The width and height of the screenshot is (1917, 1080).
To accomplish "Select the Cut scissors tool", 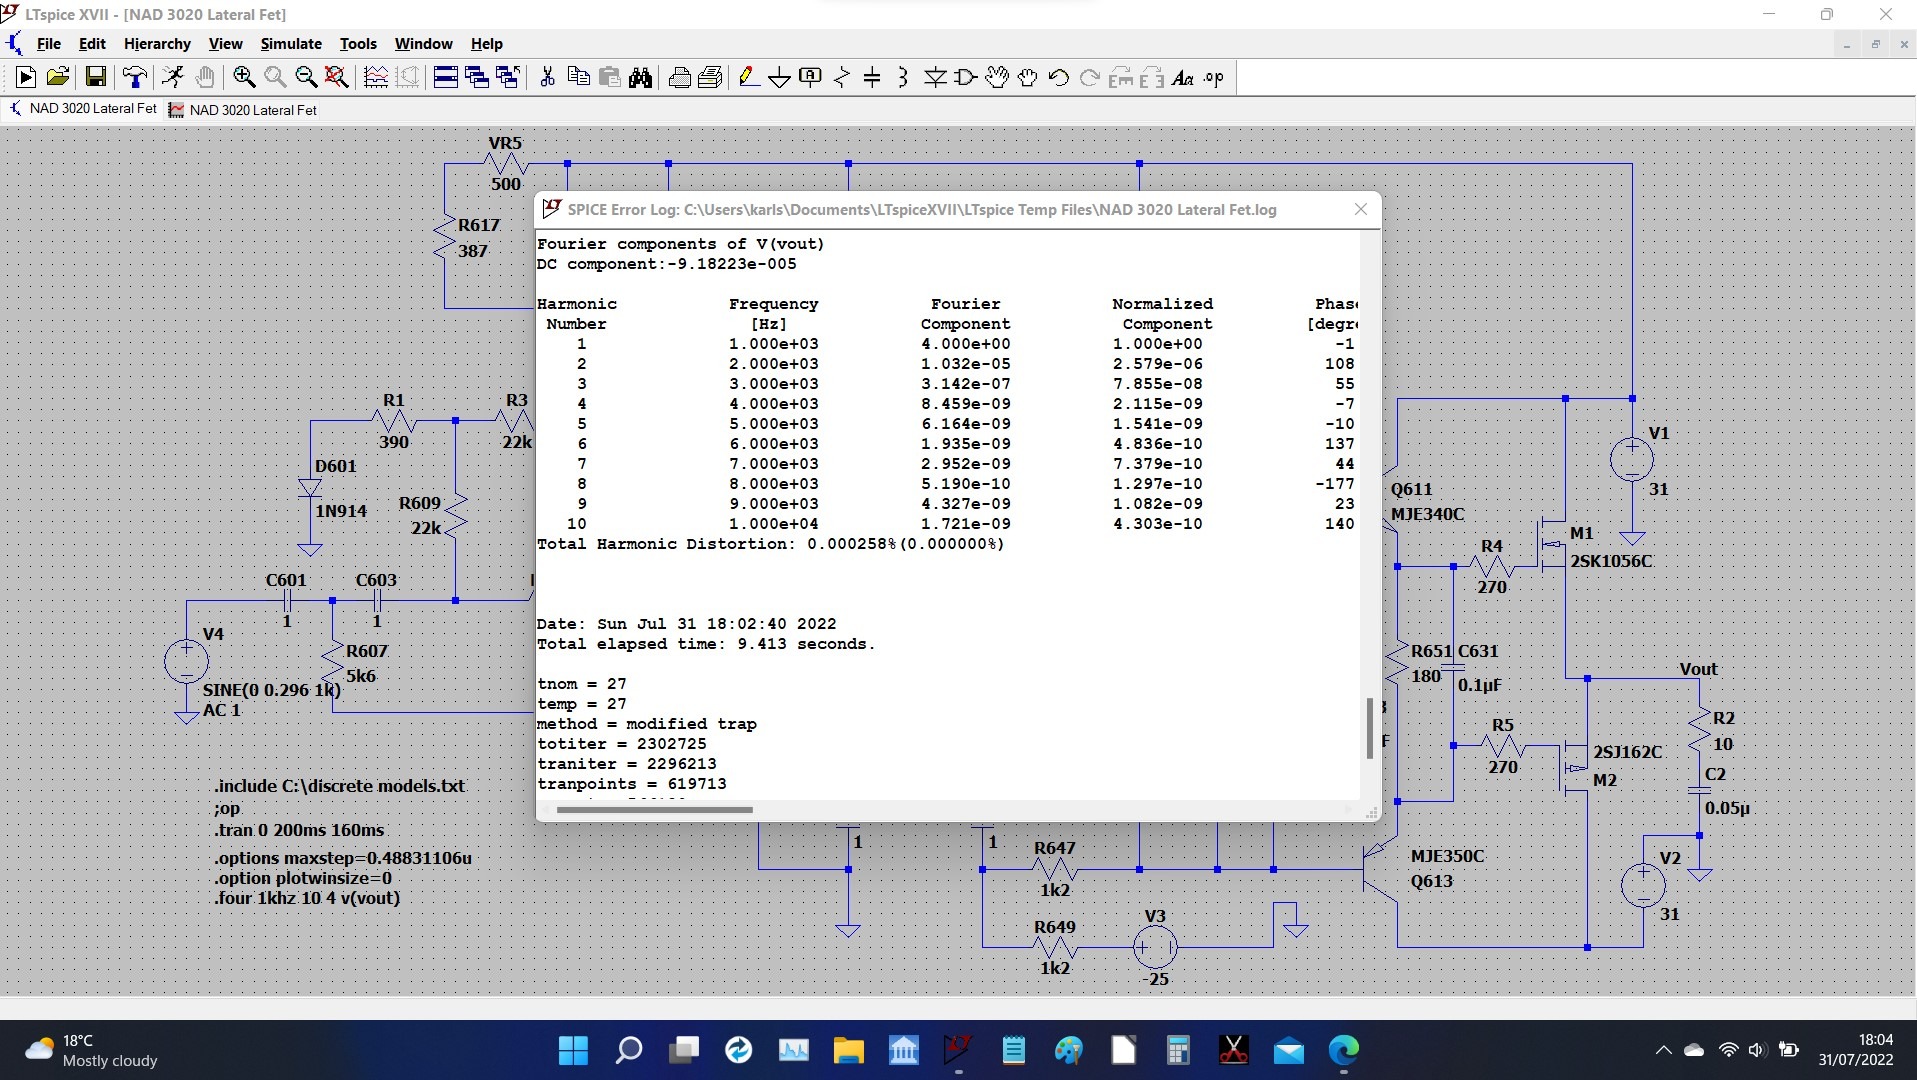I will click(547, 77).
